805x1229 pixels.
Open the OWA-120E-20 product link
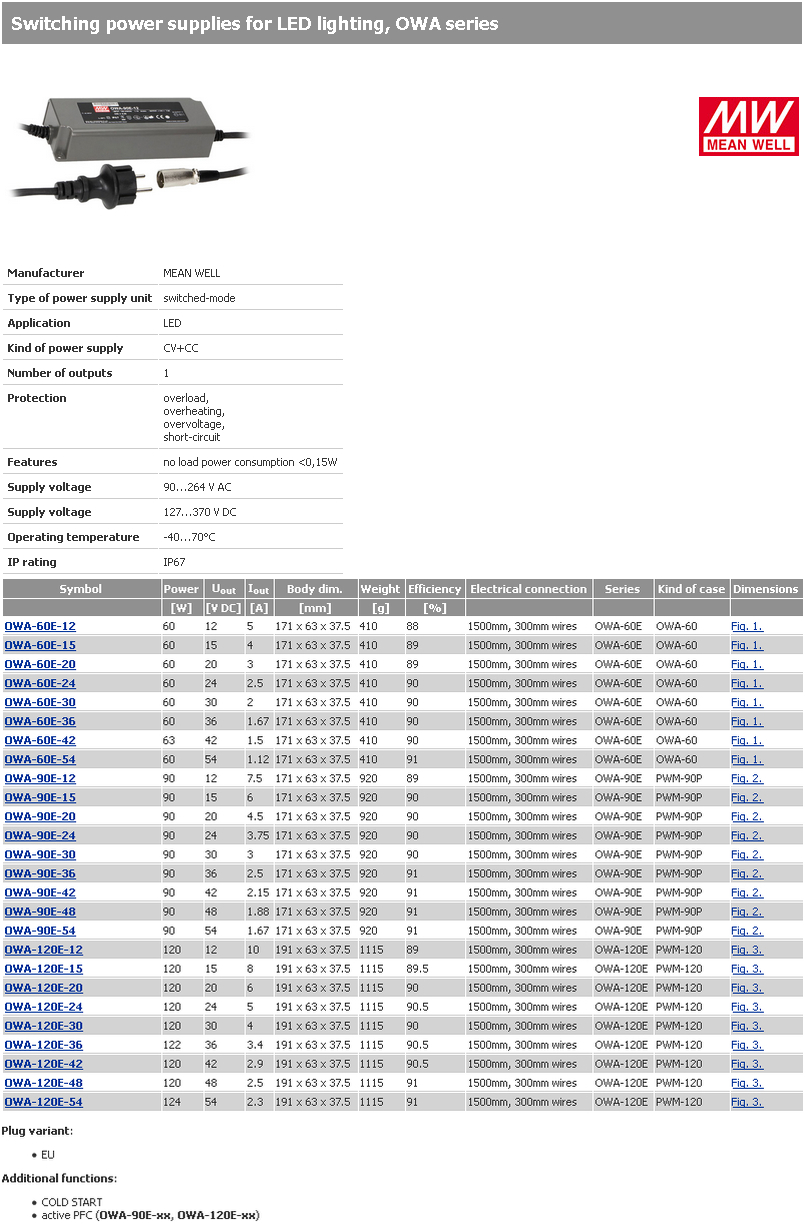(x=44, y=988)
